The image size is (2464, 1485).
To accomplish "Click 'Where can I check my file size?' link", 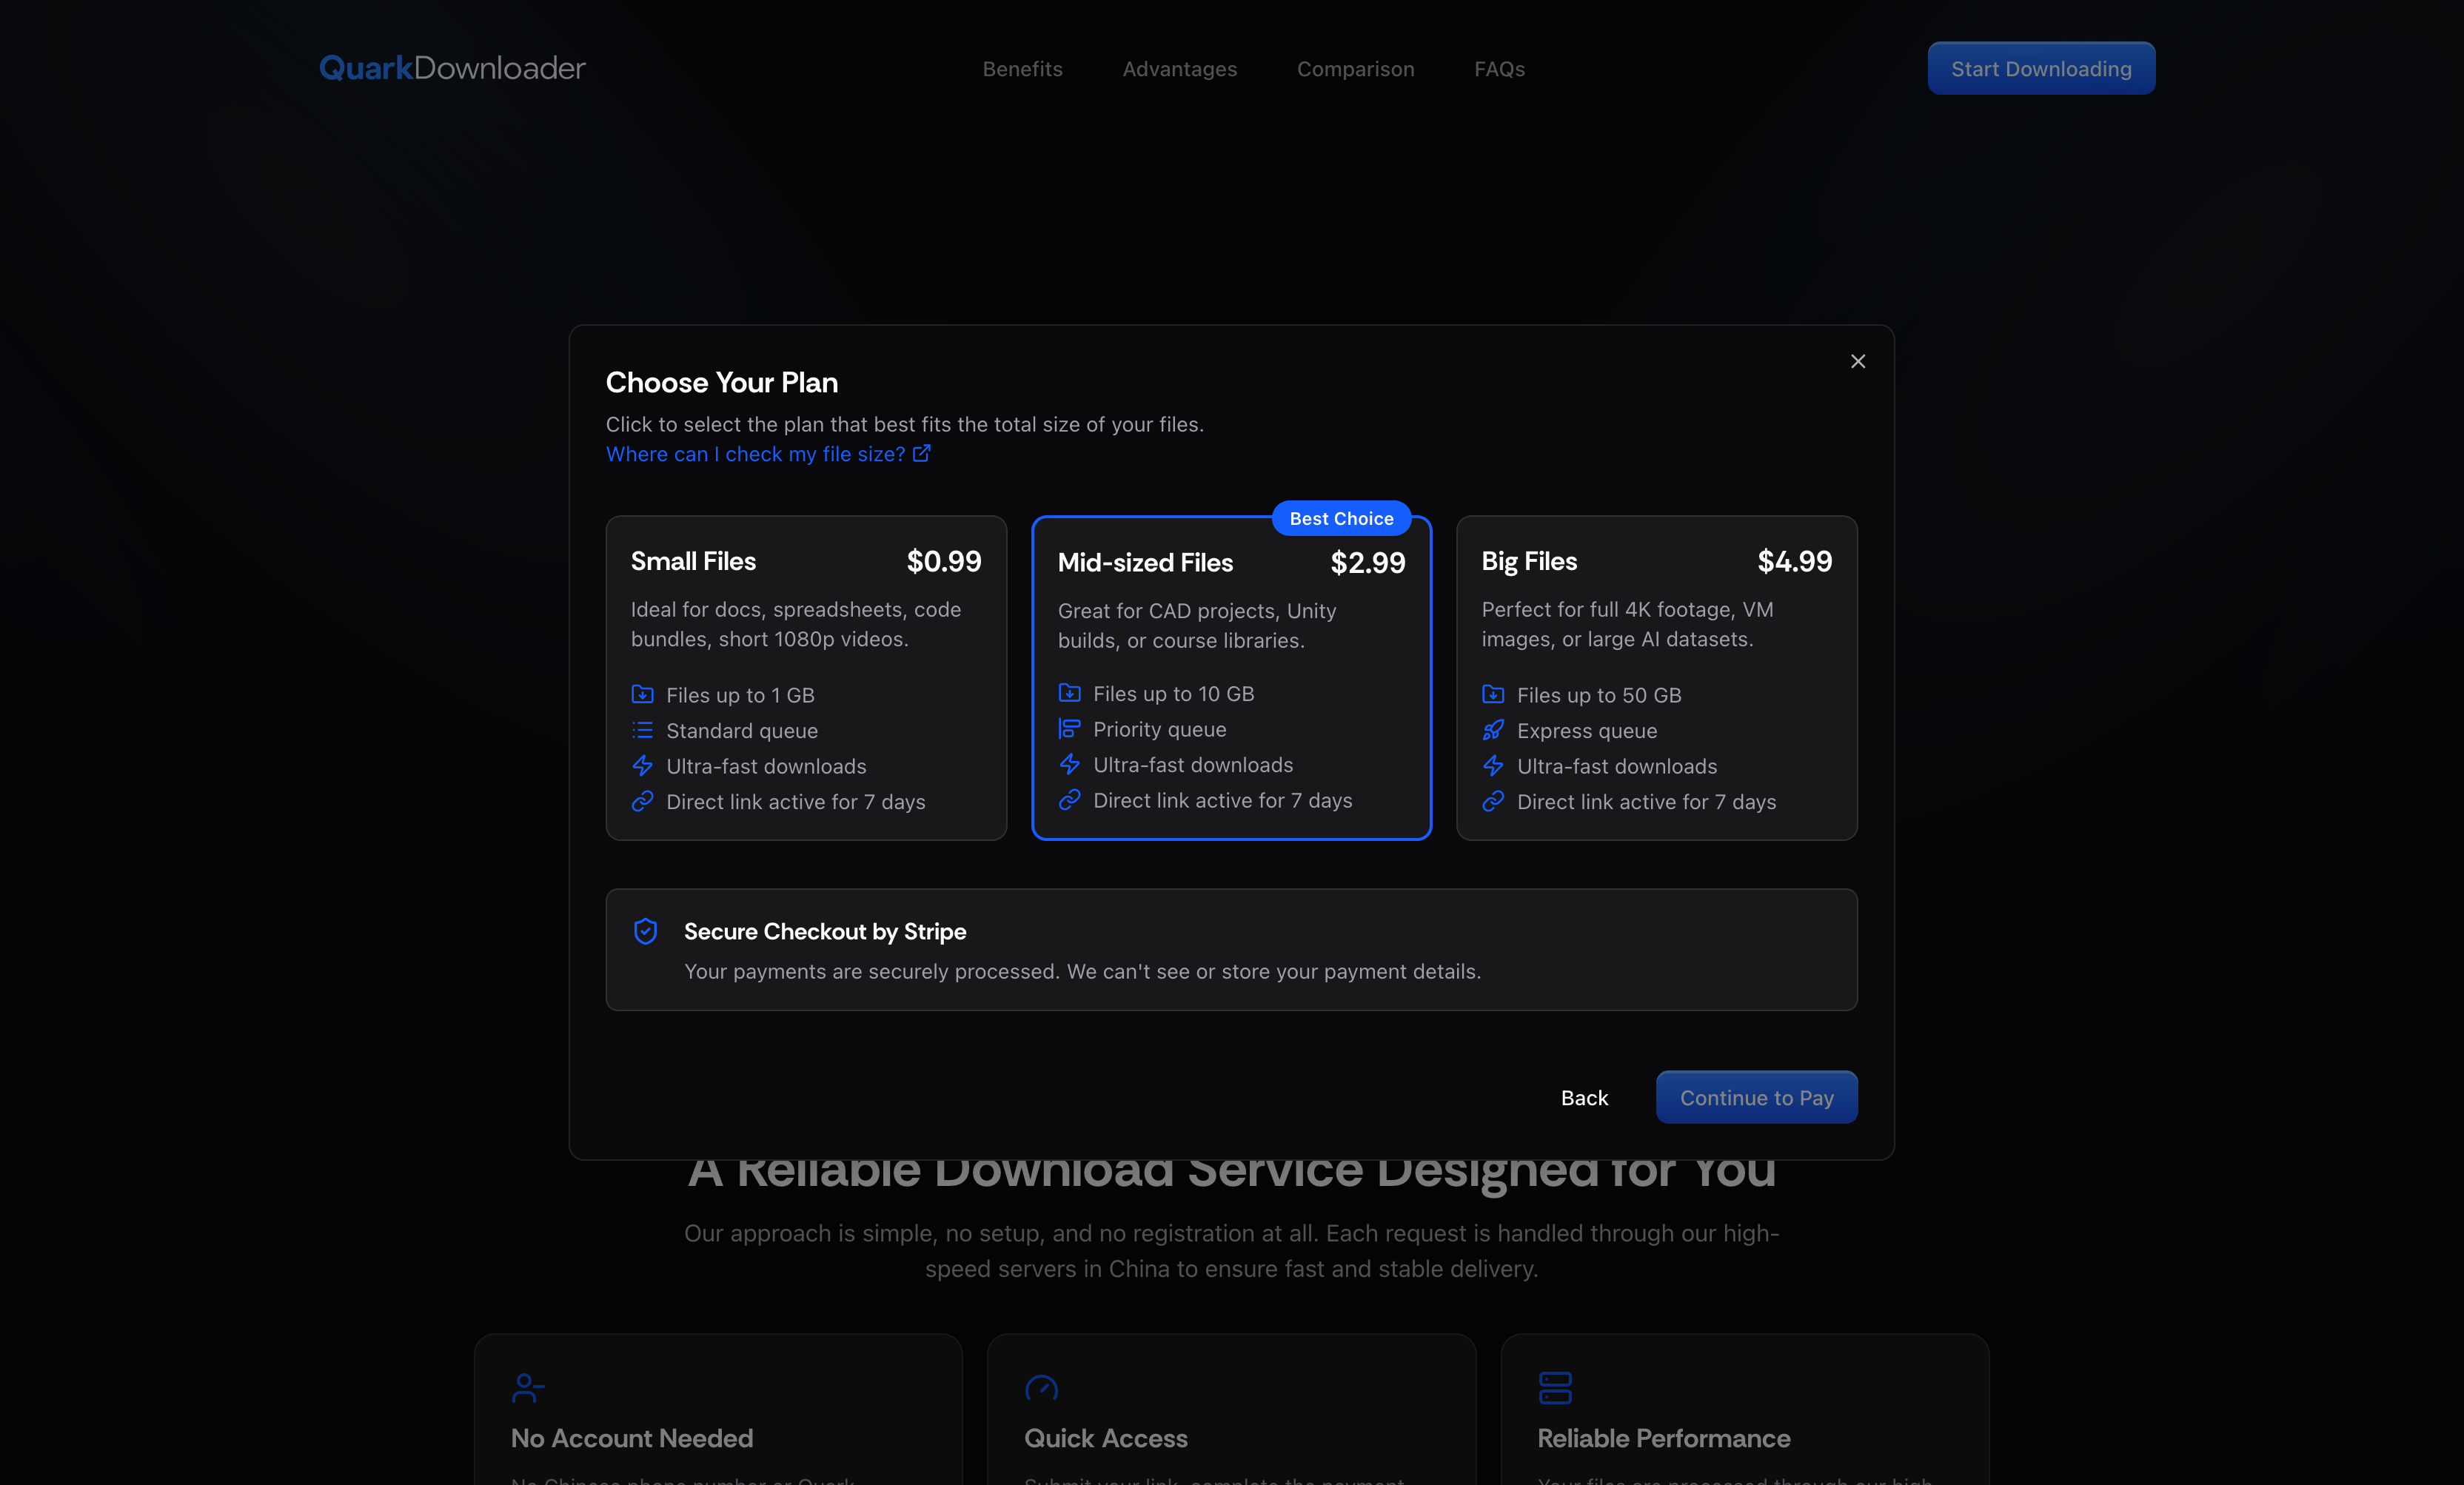I will (x=755, y=454).
